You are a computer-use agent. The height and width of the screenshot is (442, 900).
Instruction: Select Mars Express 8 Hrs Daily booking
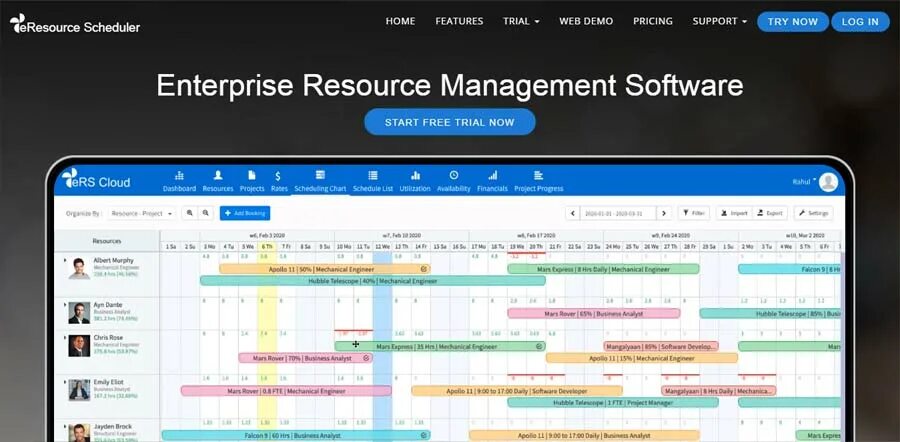pos(603,269)
